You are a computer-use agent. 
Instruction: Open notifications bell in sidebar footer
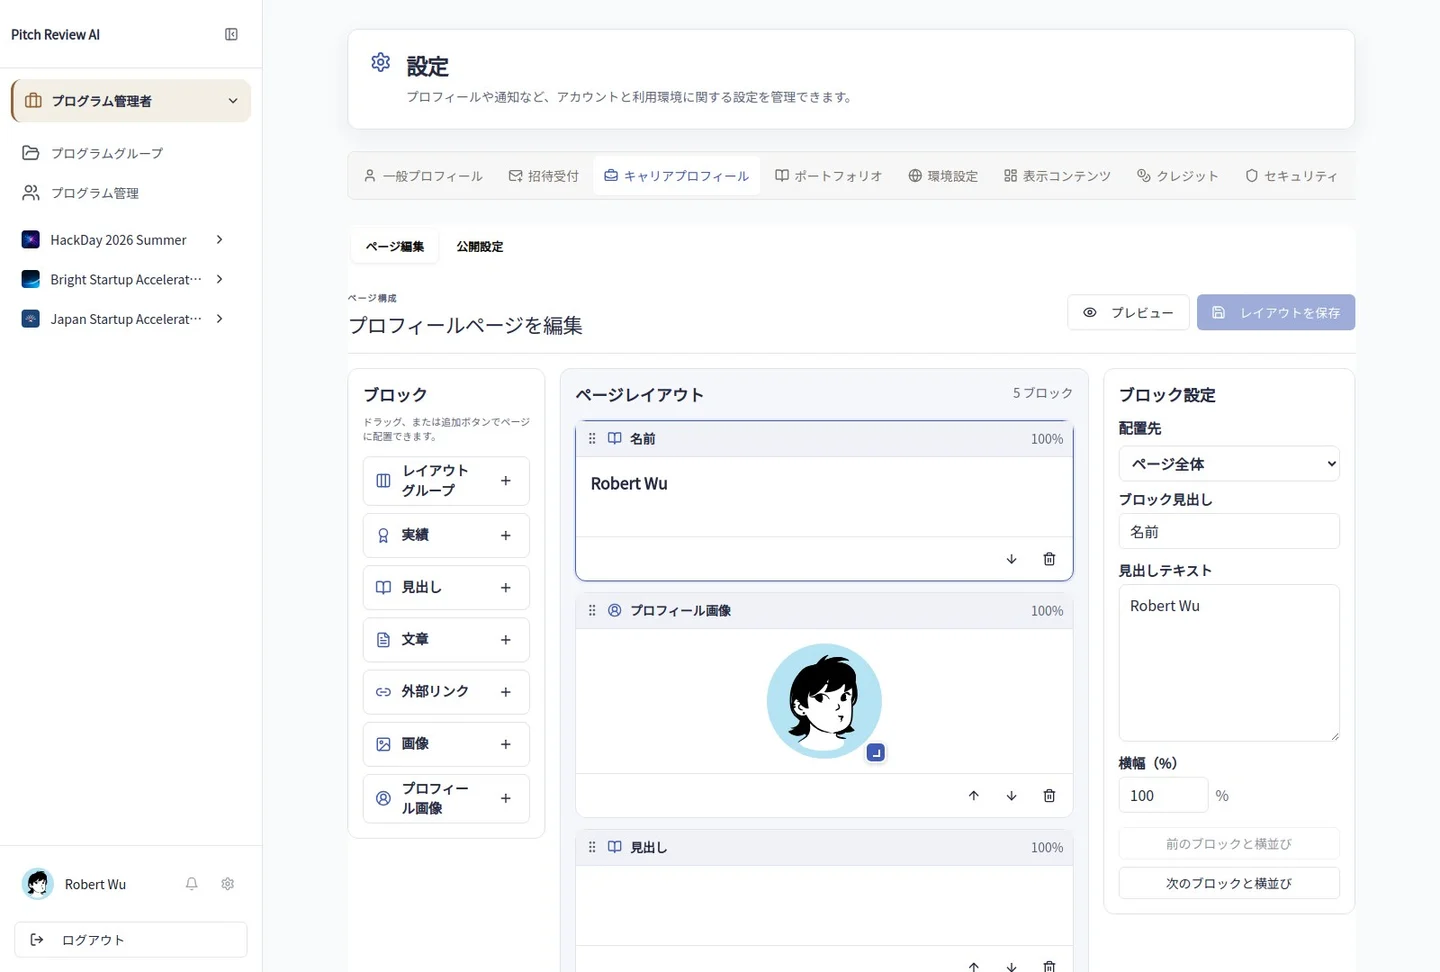pos(191,884)
